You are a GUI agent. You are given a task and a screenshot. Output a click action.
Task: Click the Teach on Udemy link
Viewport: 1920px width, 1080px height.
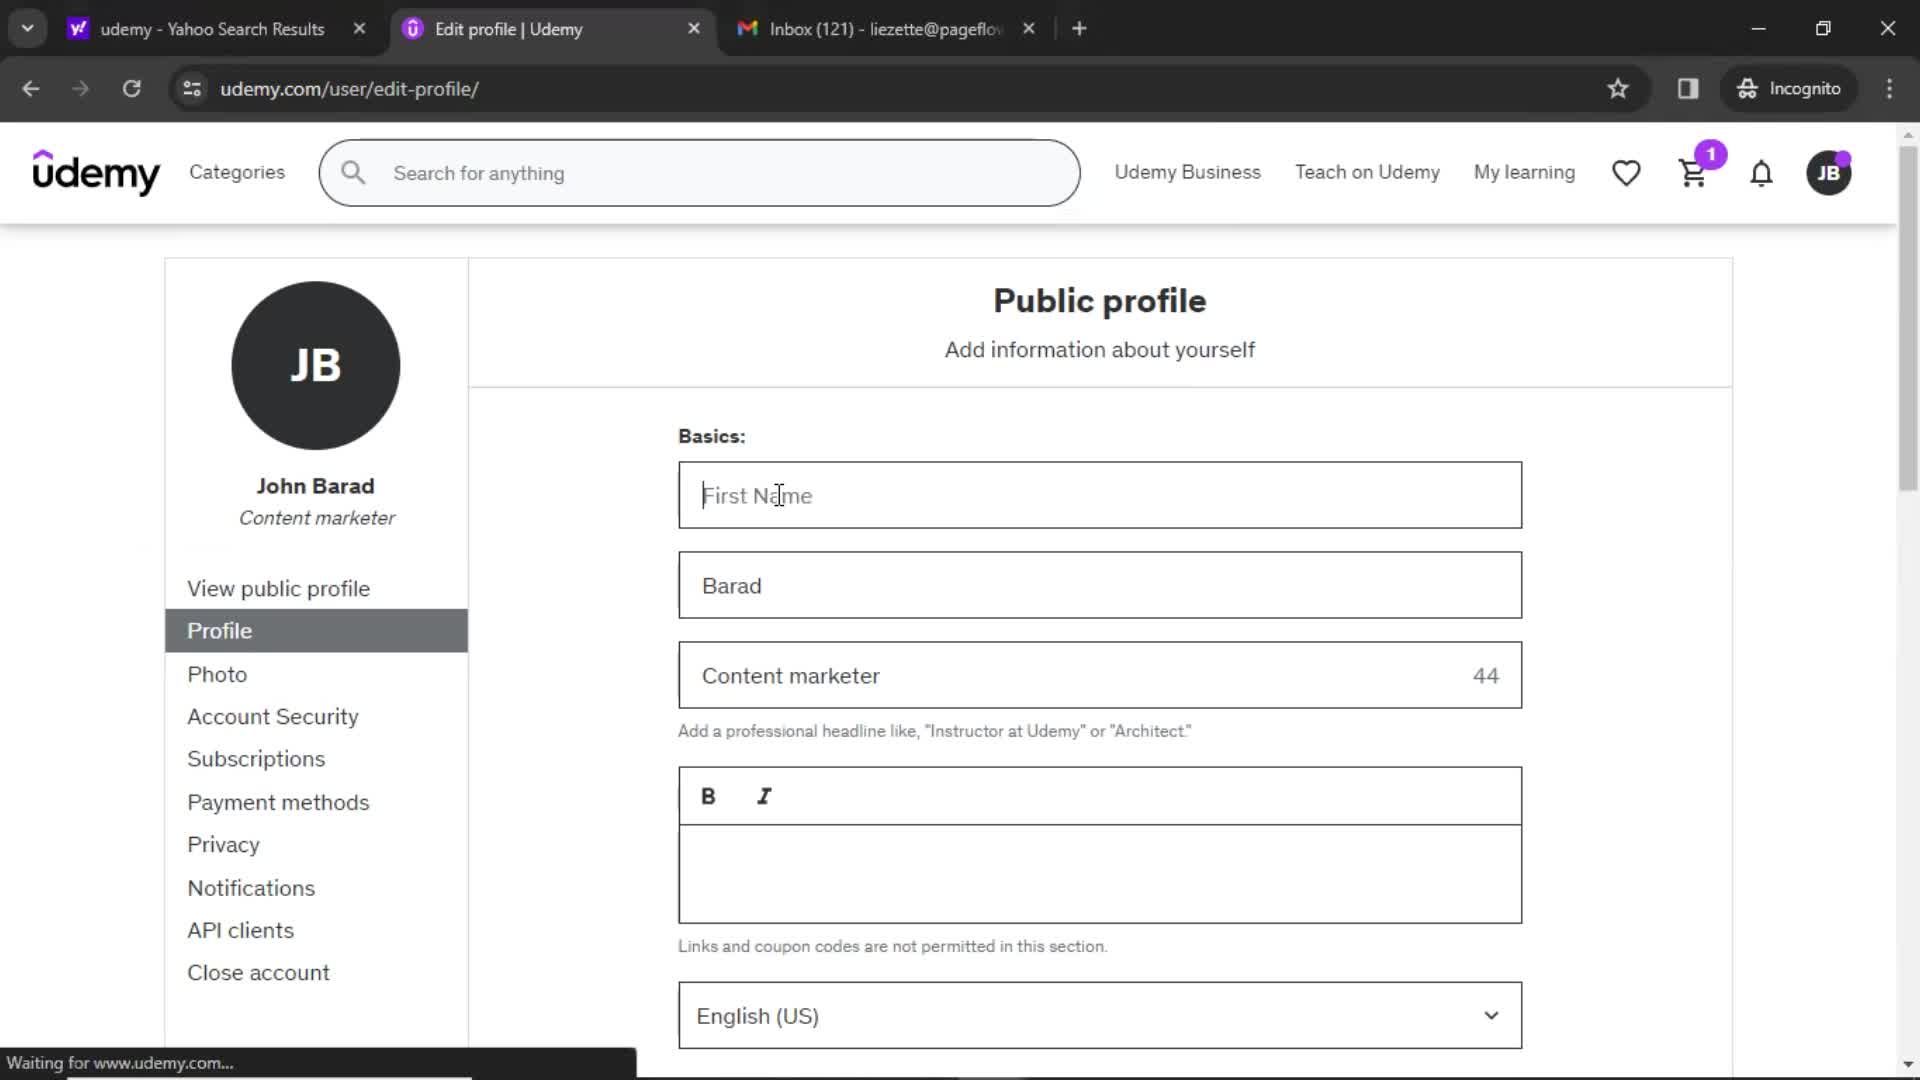(1366, 171)
